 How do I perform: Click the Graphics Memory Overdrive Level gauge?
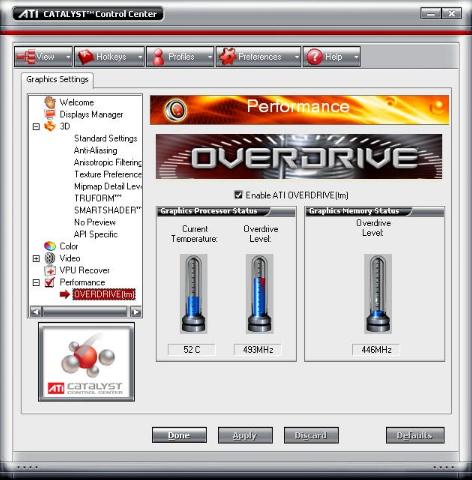tap(378, 294)
